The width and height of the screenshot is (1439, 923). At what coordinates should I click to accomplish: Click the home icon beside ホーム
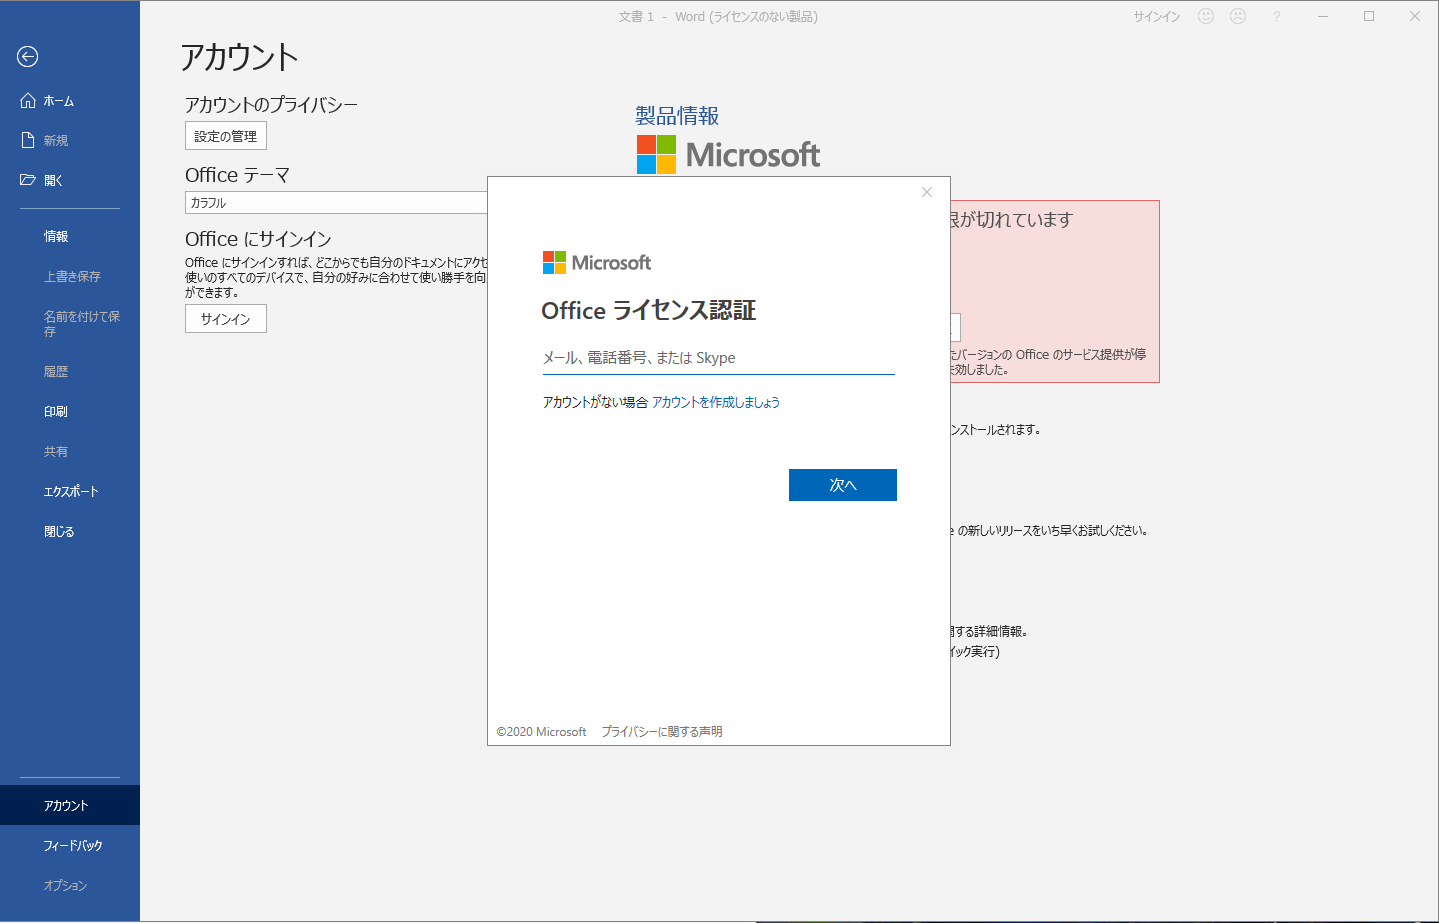coord(28,100)
